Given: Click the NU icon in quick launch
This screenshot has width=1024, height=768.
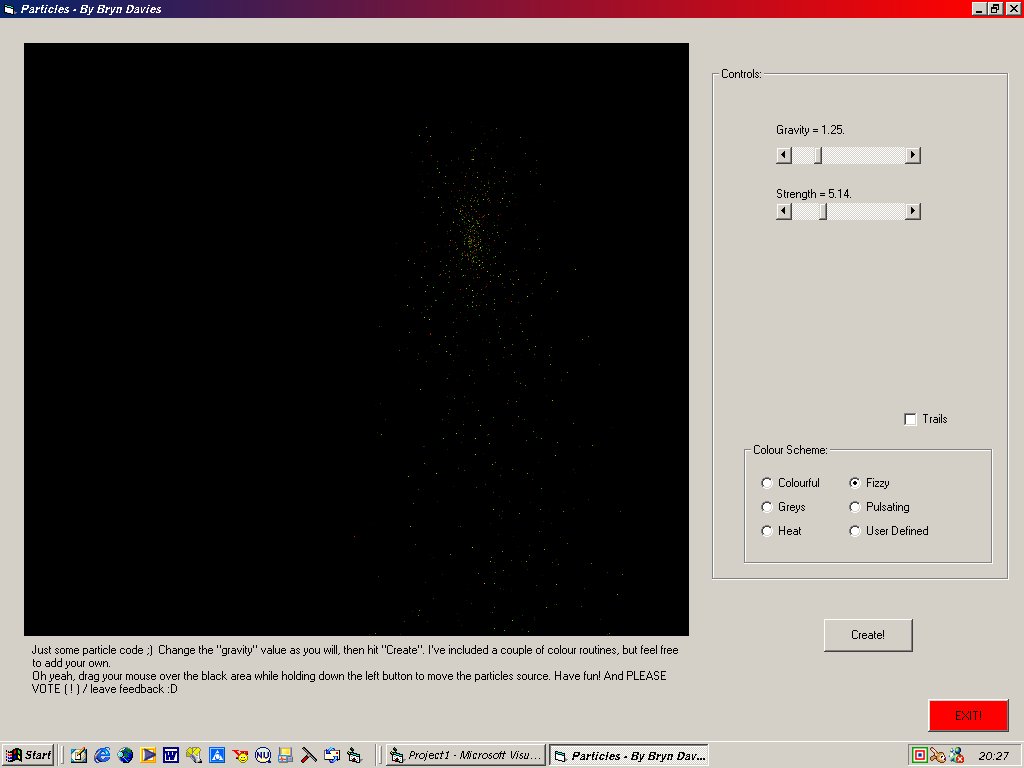Looking at the screenshot, I should tap(263, 755).
